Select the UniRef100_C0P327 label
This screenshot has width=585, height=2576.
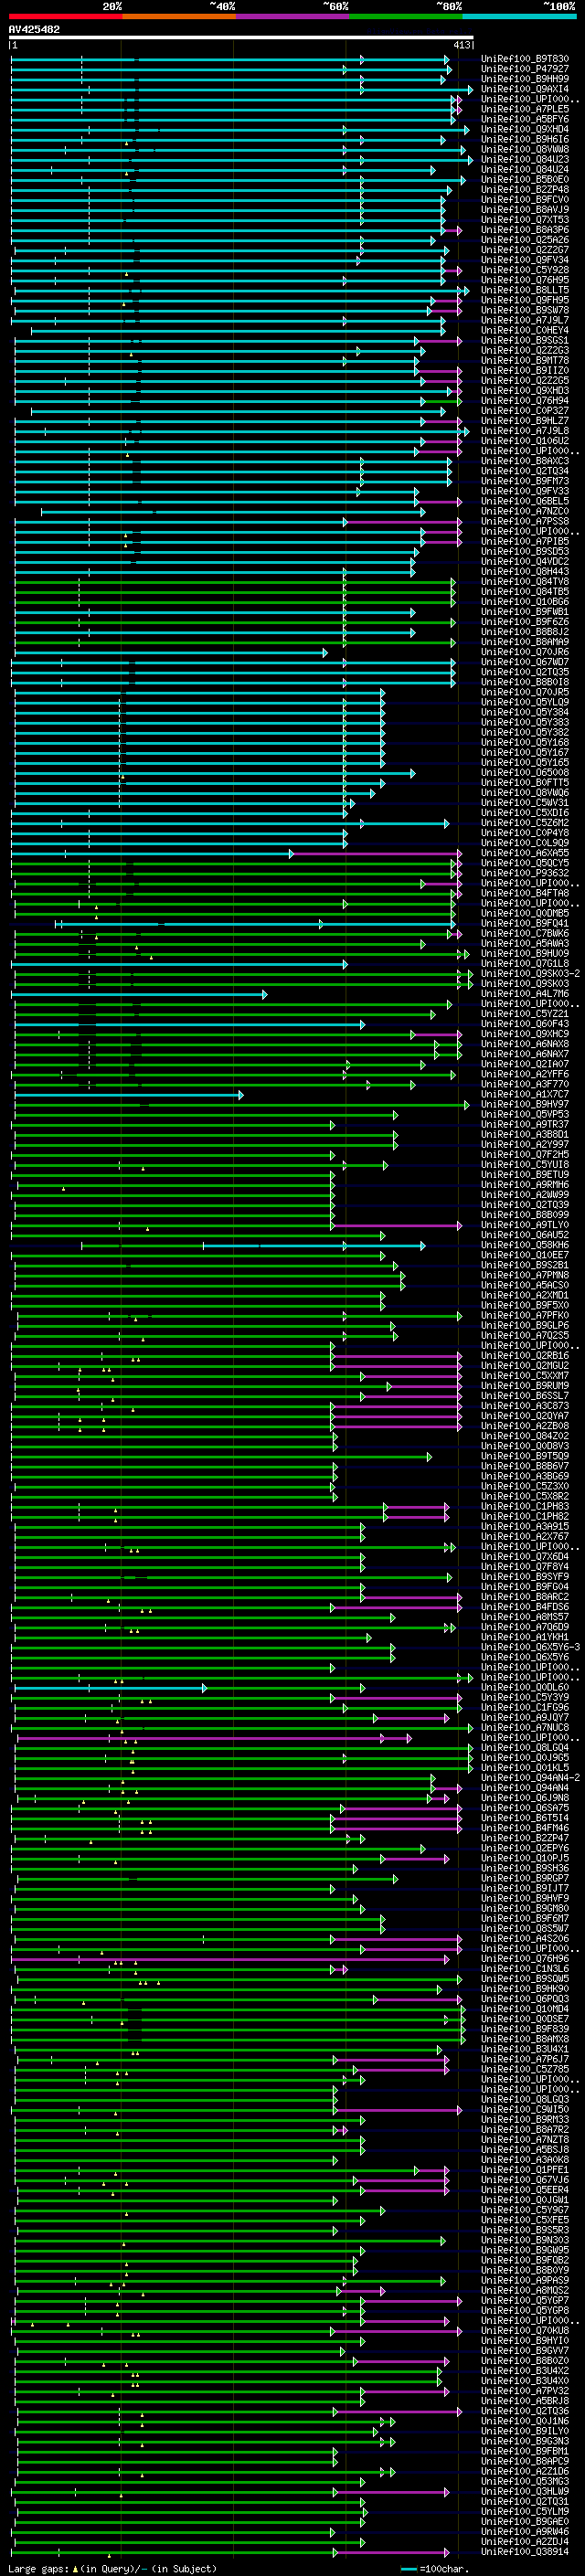[525, 411]
